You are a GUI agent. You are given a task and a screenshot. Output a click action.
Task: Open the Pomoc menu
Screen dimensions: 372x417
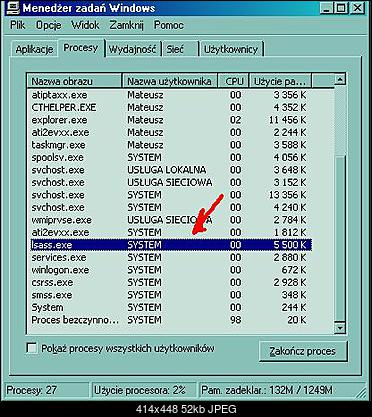pos(169,25)
